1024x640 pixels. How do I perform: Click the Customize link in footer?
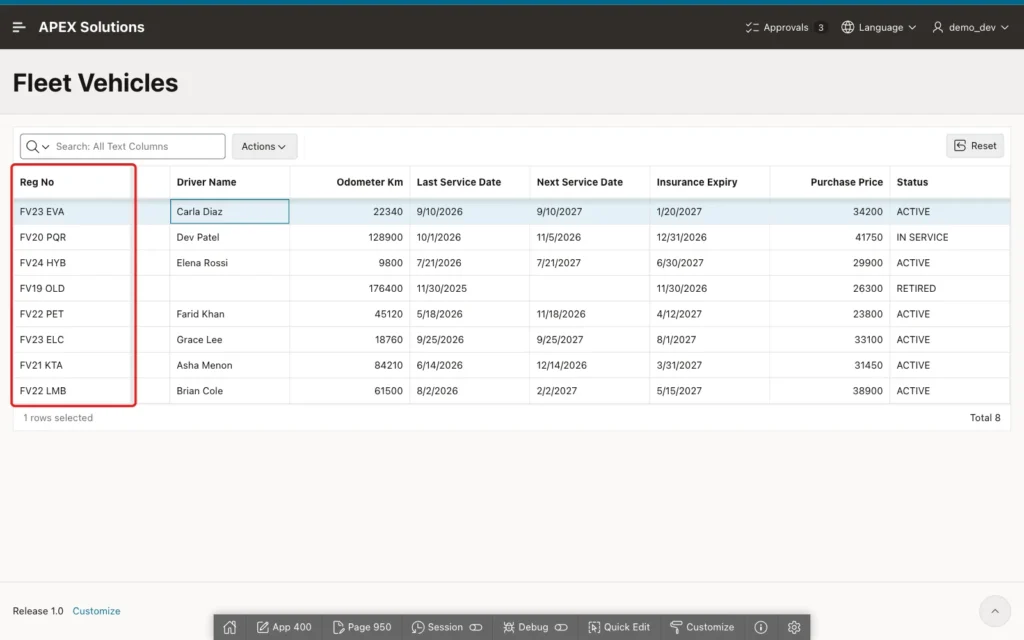(97, 611)
